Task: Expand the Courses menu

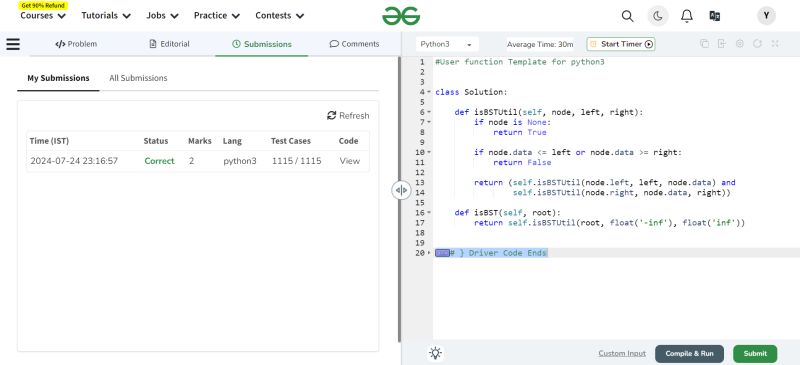Action: (x=43, y=16)
